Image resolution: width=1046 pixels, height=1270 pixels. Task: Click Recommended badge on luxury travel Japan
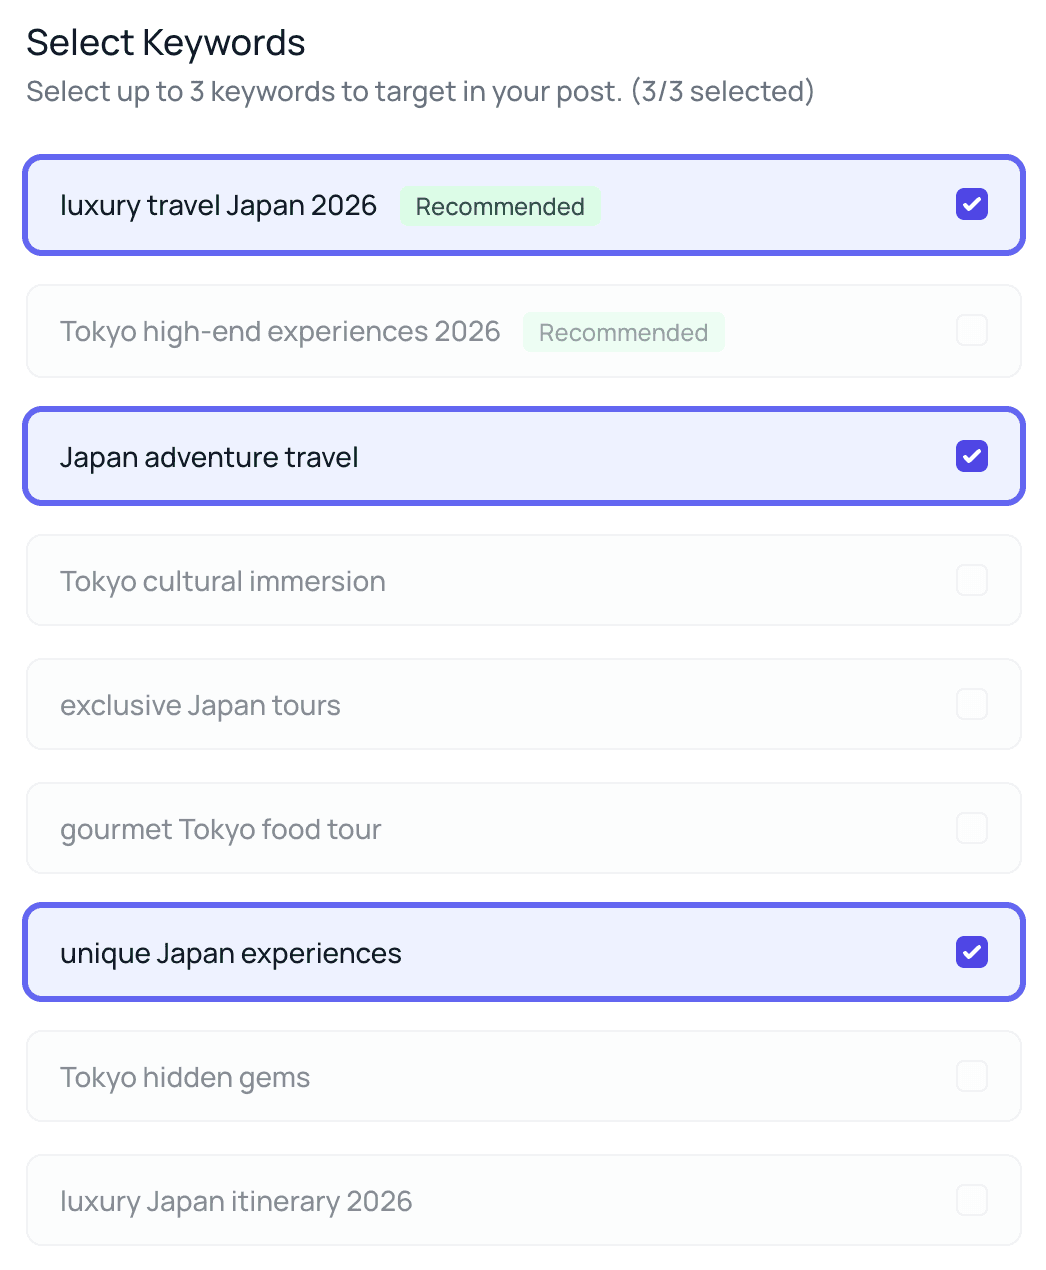(500, 206)
